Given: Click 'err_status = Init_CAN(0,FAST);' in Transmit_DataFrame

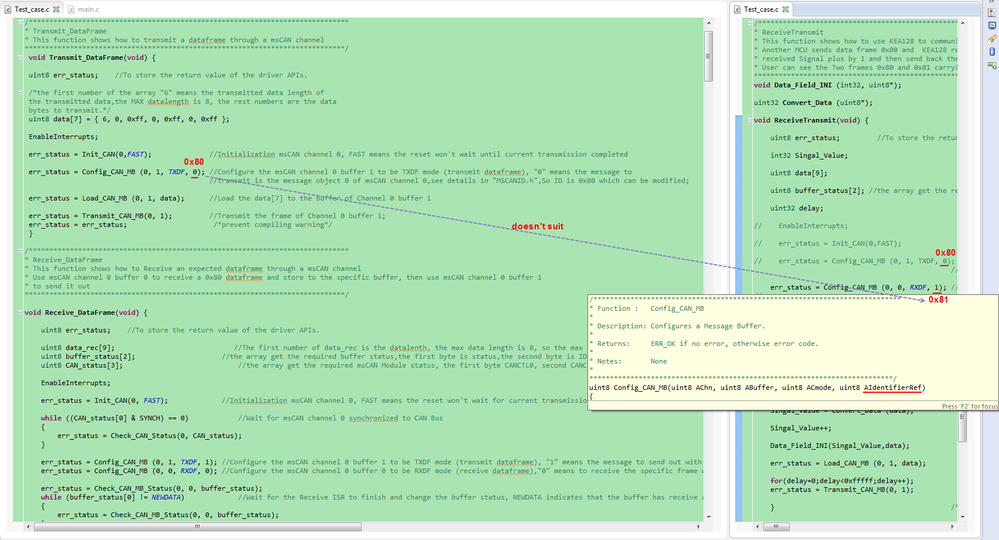Looking at the screenshot, I should click(90, 154).
